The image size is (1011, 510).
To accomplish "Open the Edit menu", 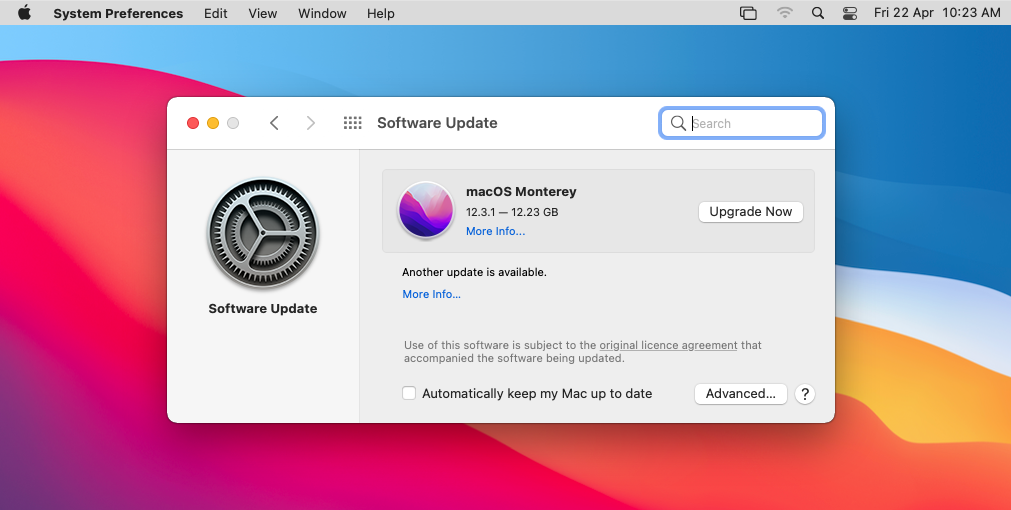I will (215, 14).
